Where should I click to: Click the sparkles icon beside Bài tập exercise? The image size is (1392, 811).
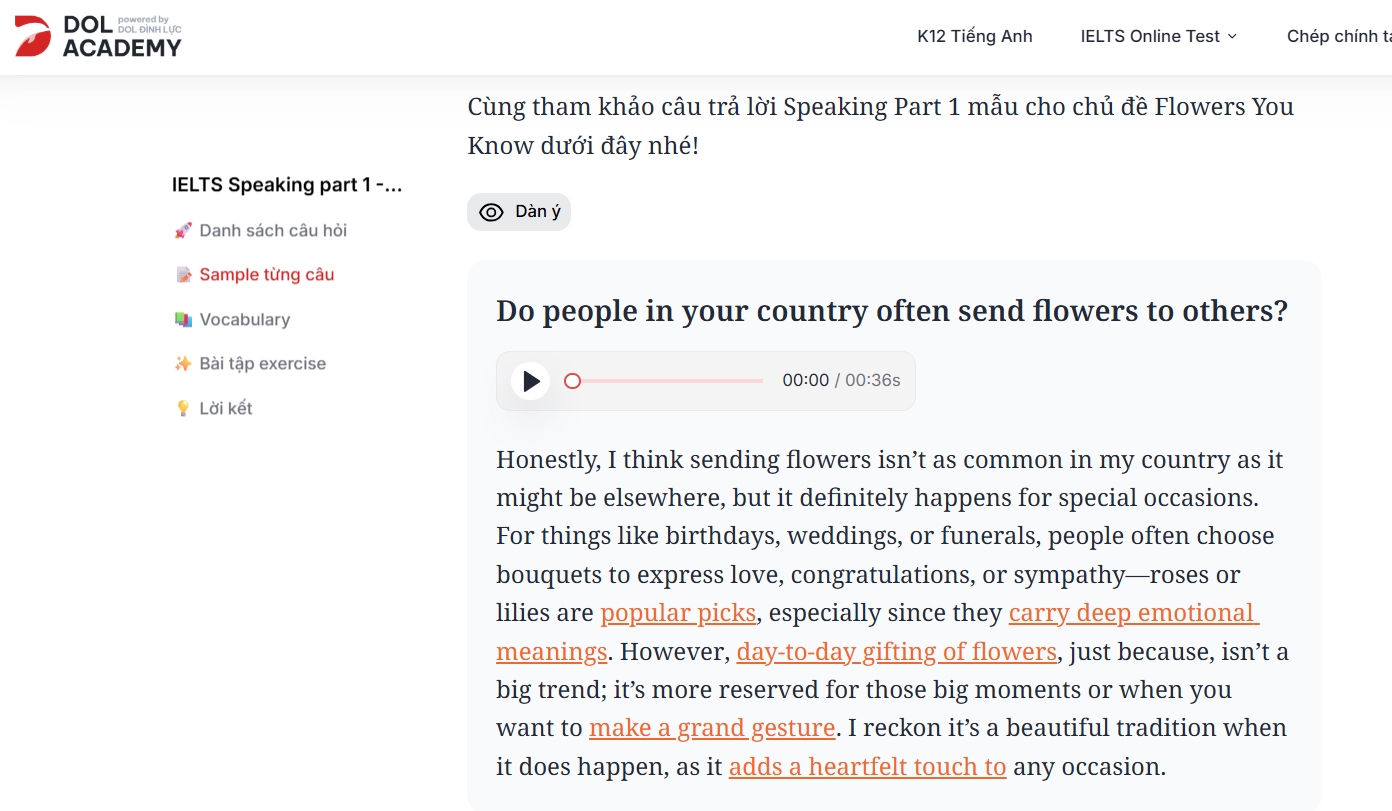pyautogui.click(x=183, y=364)
